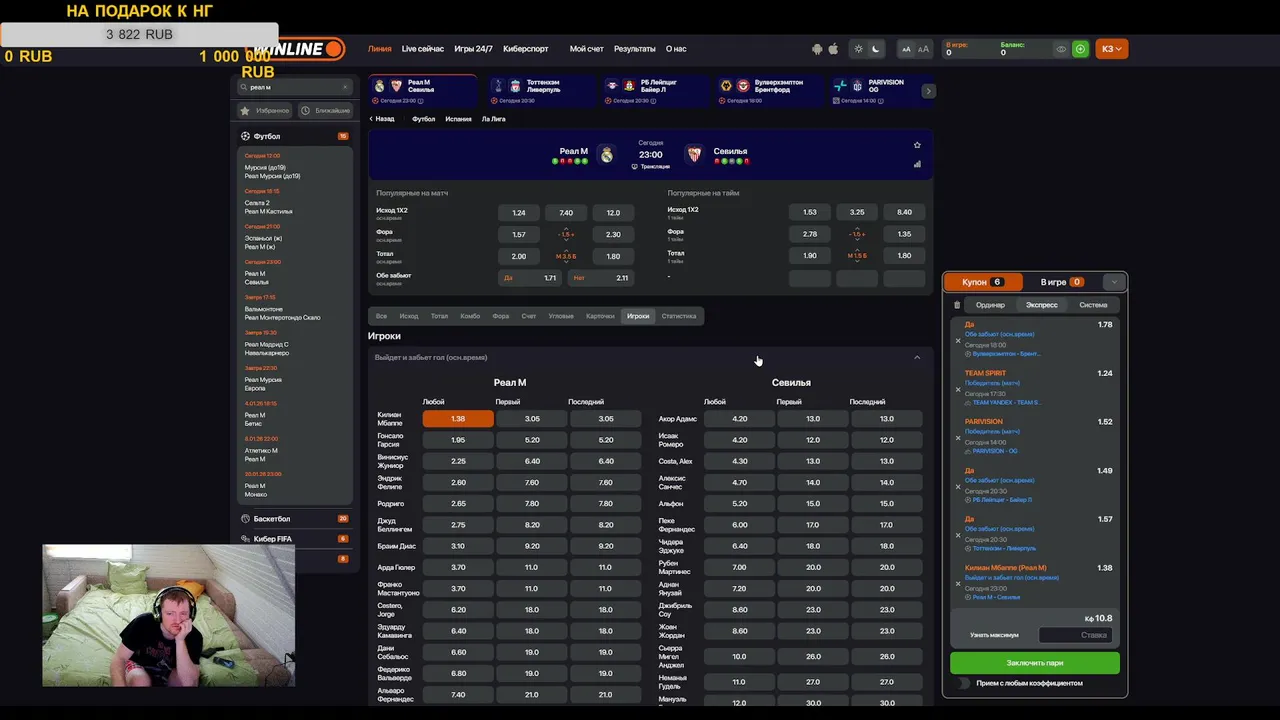Switch to the Купон tab

click(985, 282)
